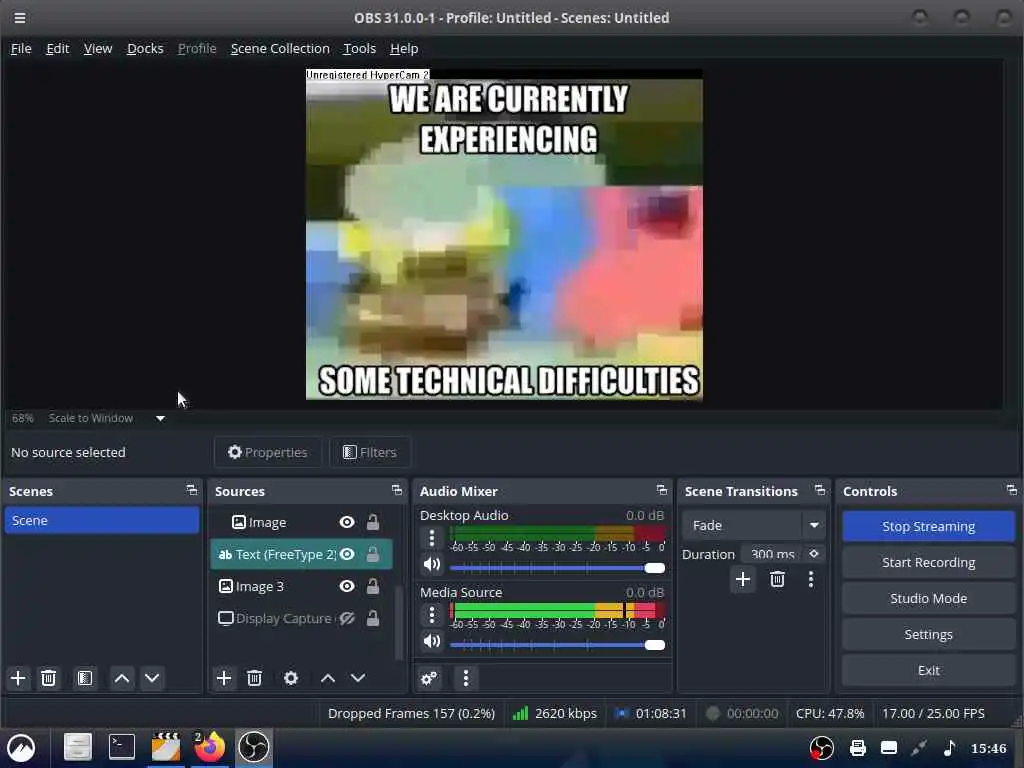This screenshot has height=768, width=1024.
Task: Open source properties gear in Sources panel
Action: (x=291, y=678)
